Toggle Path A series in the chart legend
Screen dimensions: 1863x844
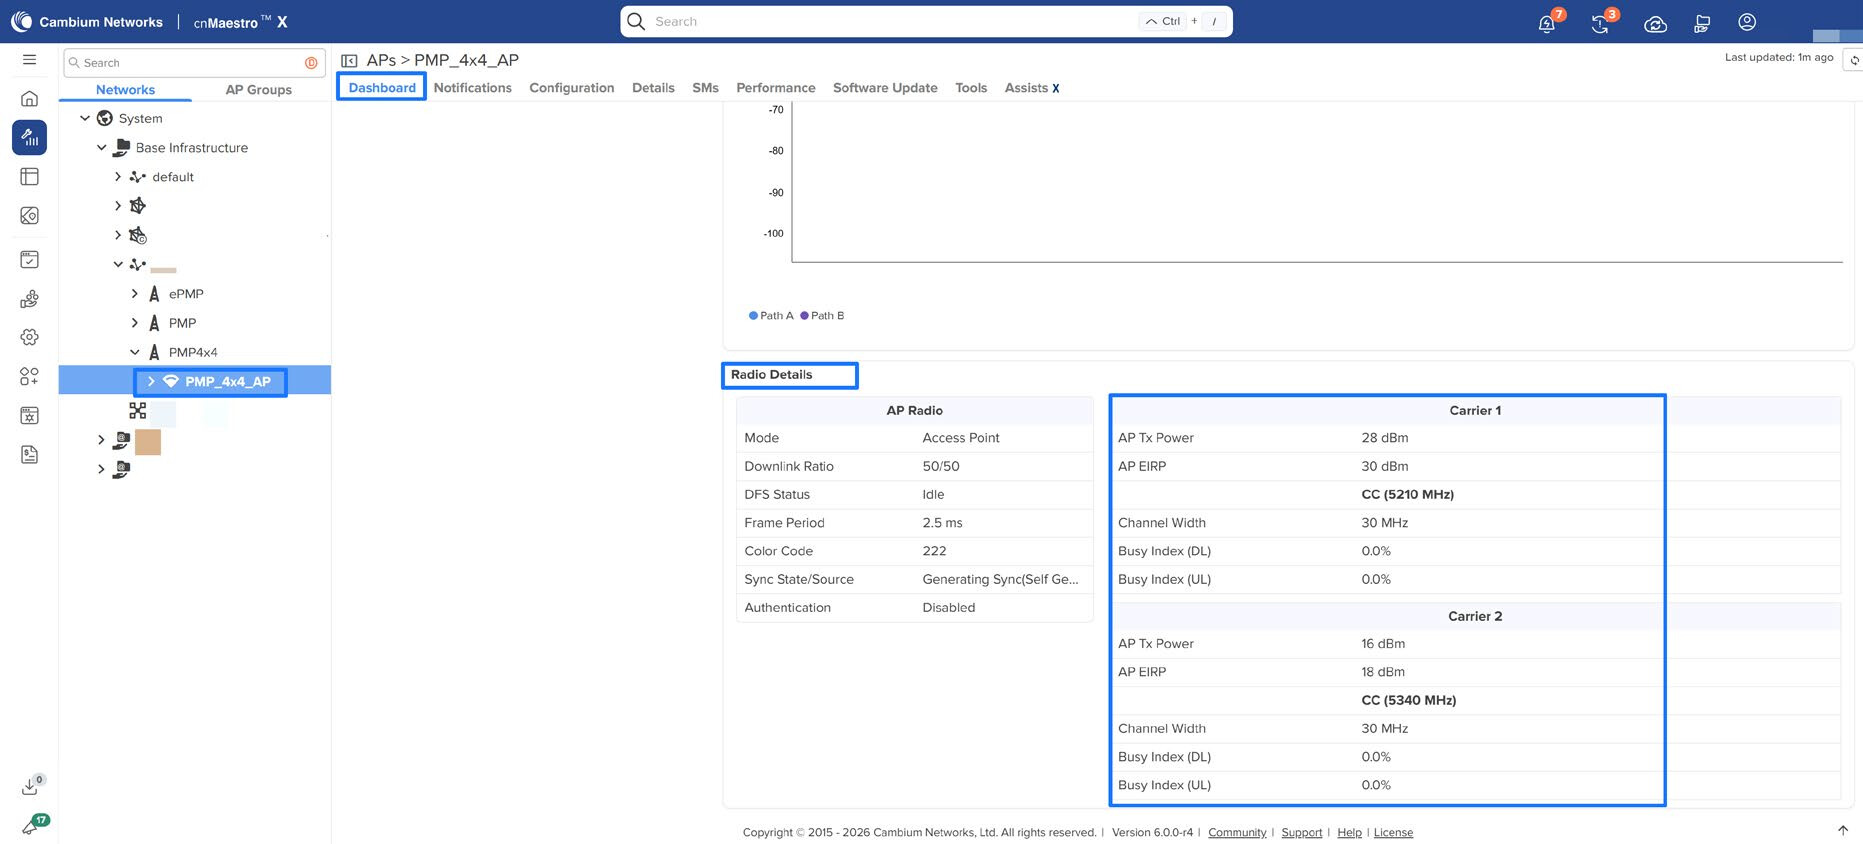coord(771,316)
